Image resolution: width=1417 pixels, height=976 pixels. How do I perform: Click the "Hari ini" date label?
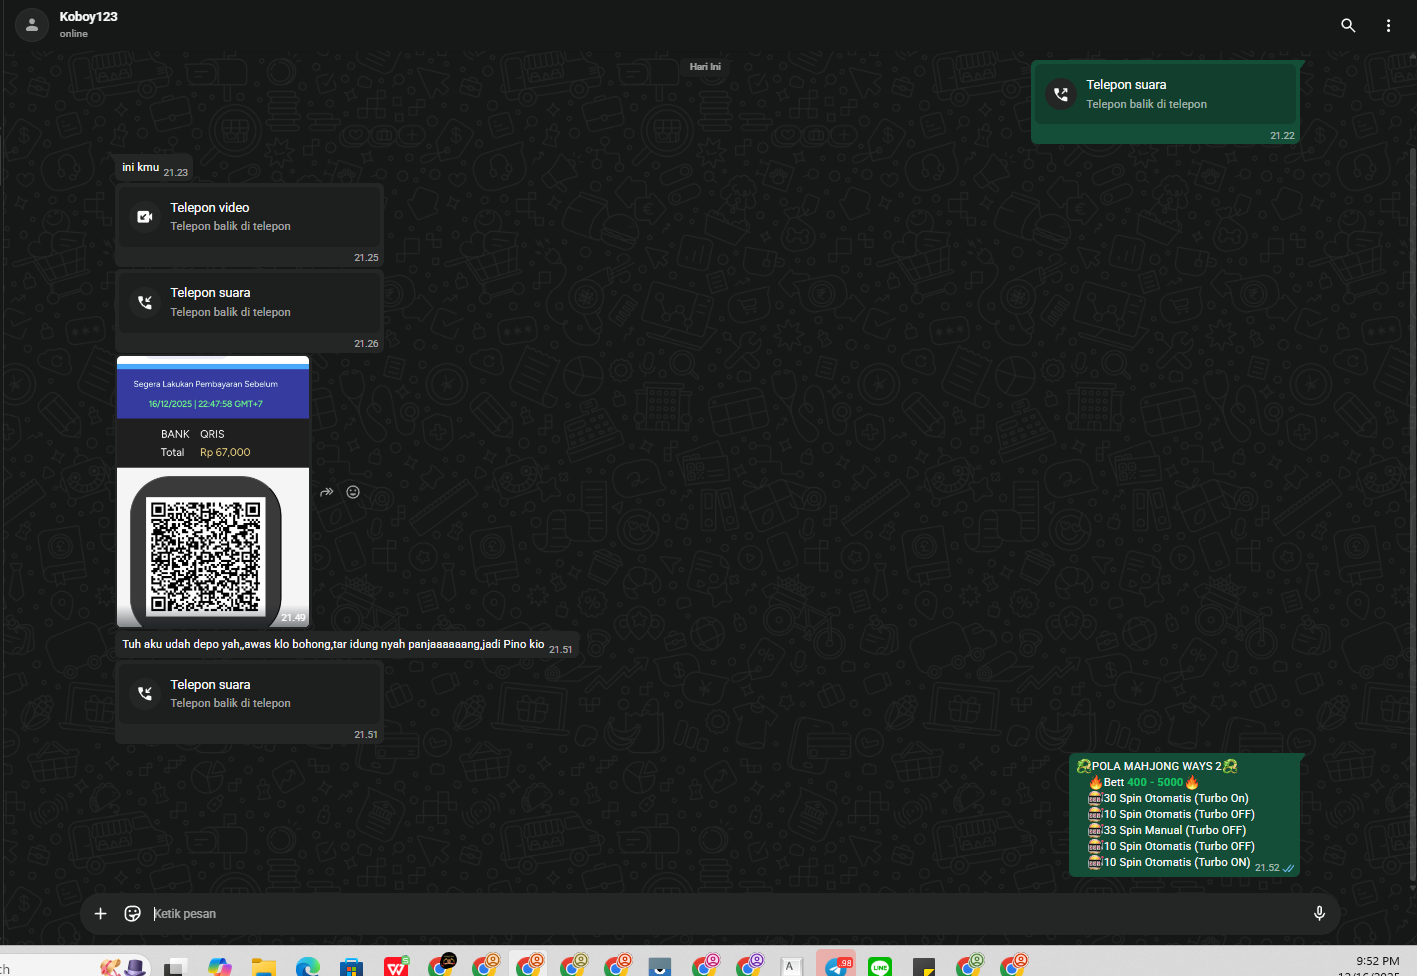click(705, 67)
